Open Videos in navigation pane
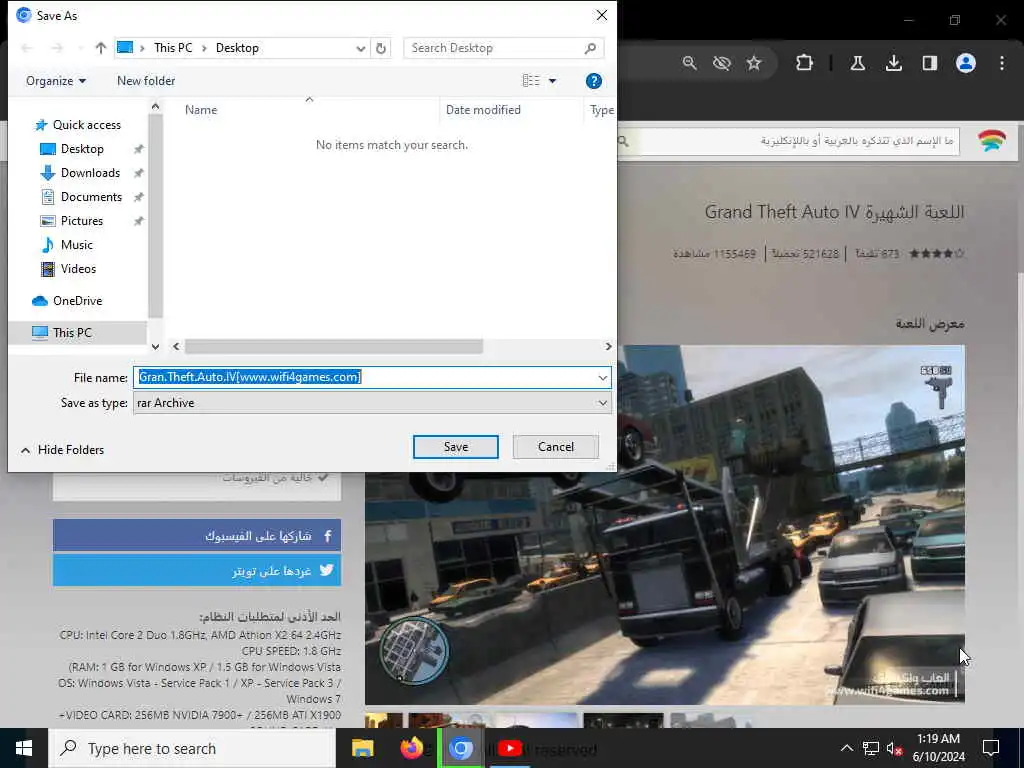This screenshot has width=1024, height=768. (x=78, y=268)
